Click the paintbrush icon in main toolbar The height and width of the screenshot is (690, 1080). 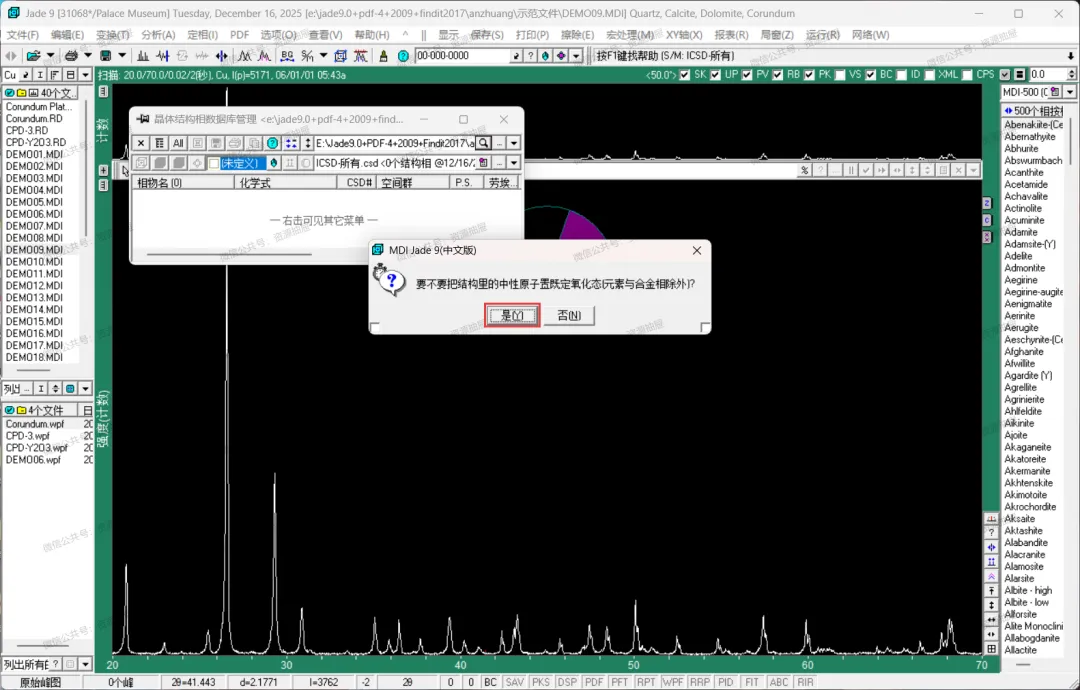pyautogui.click(x=384, y=56)
